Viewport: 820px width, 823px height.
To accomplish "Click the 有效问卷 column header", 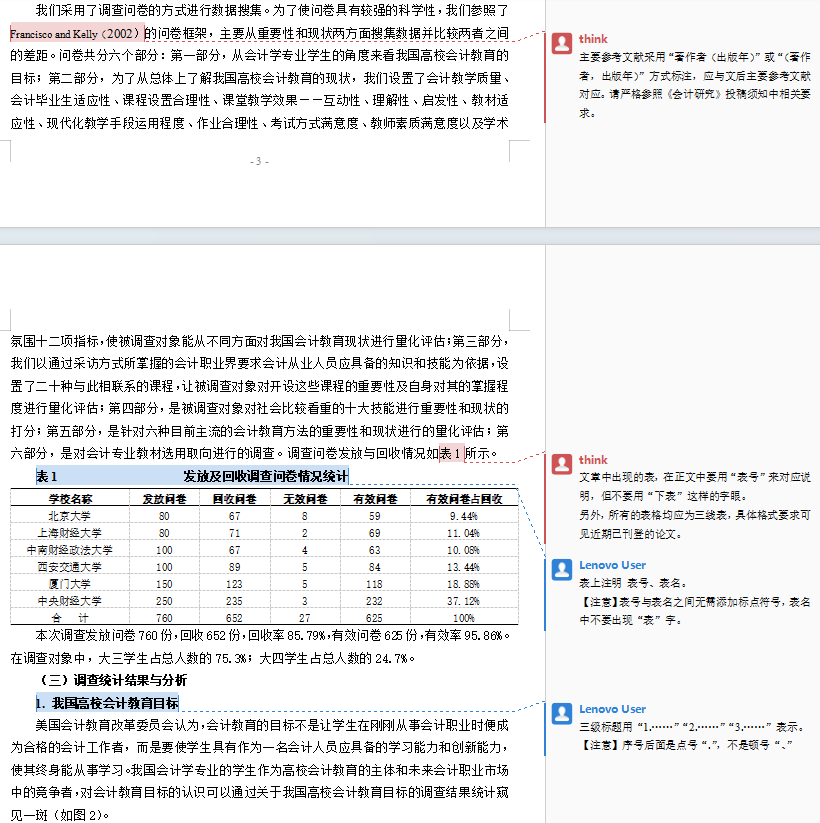I will 375,499.
